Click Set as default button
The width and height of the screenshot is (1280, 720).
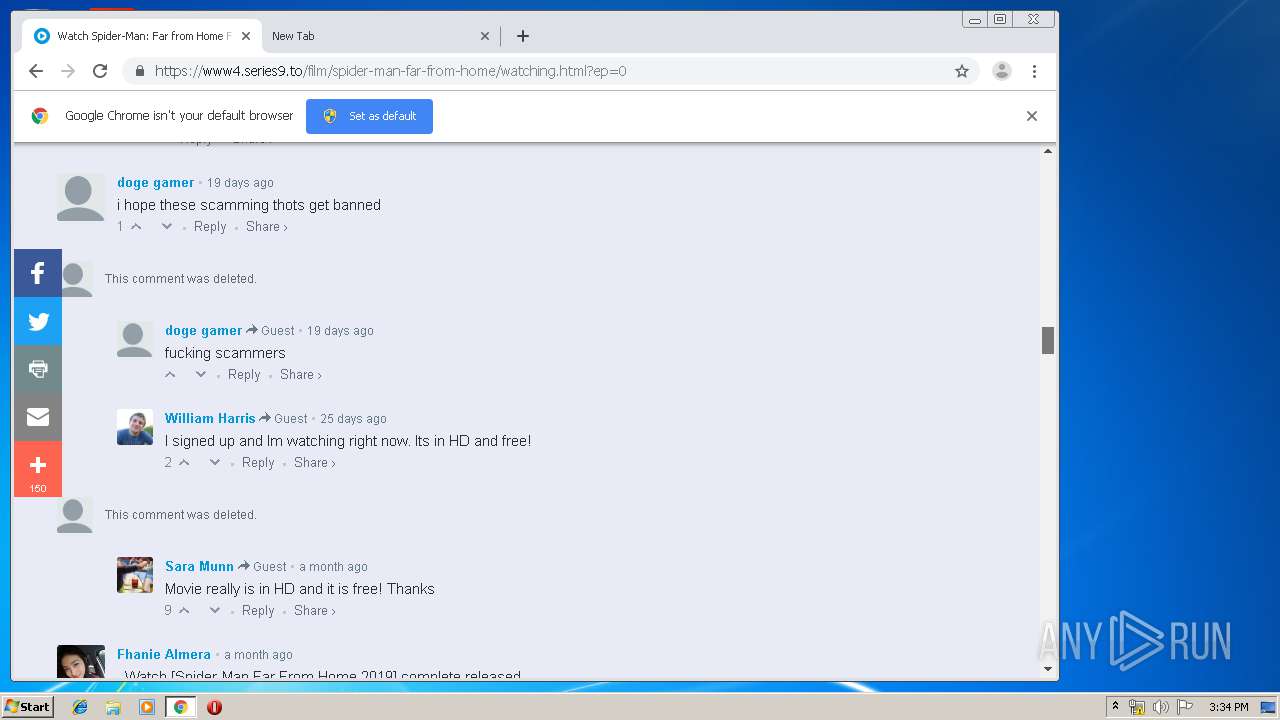point(369,116)
